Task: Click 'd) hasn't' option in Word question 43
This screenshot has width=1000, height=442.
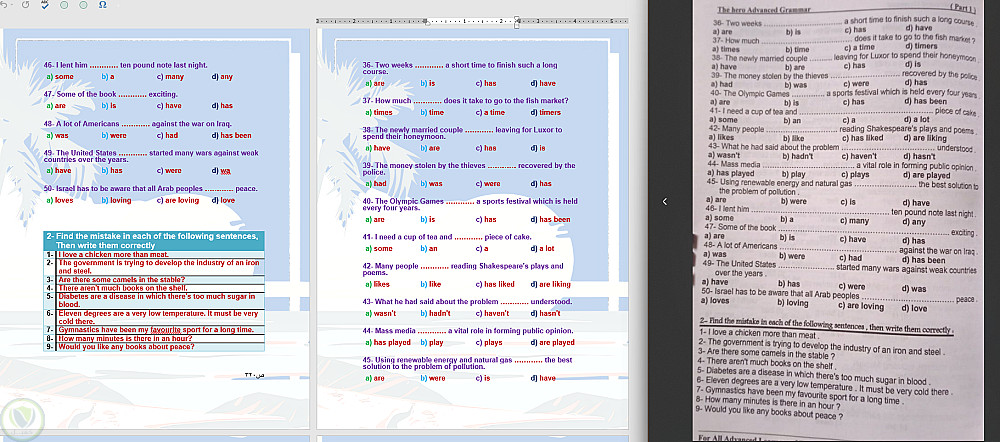Action: tap(545, 313)
